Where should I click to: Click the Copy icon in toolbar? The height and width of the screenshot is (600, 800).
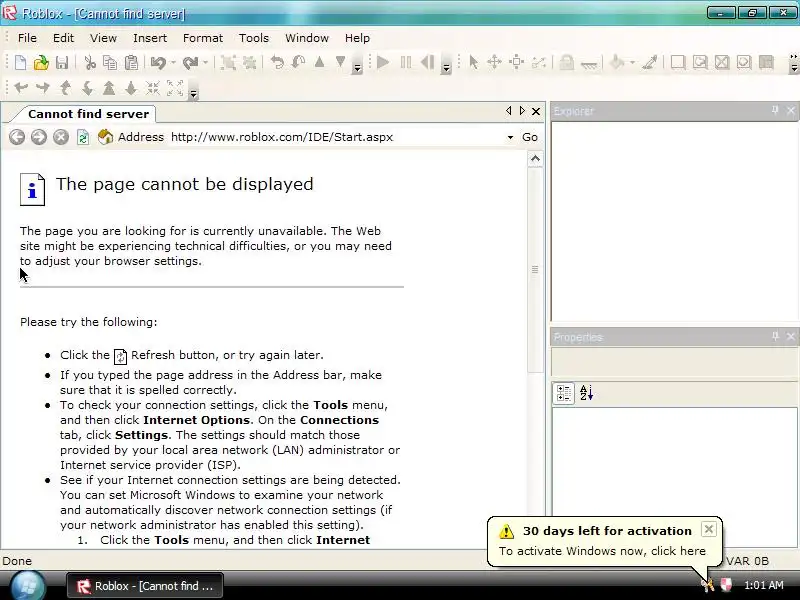pyautogui.click(x=110, y=63)
